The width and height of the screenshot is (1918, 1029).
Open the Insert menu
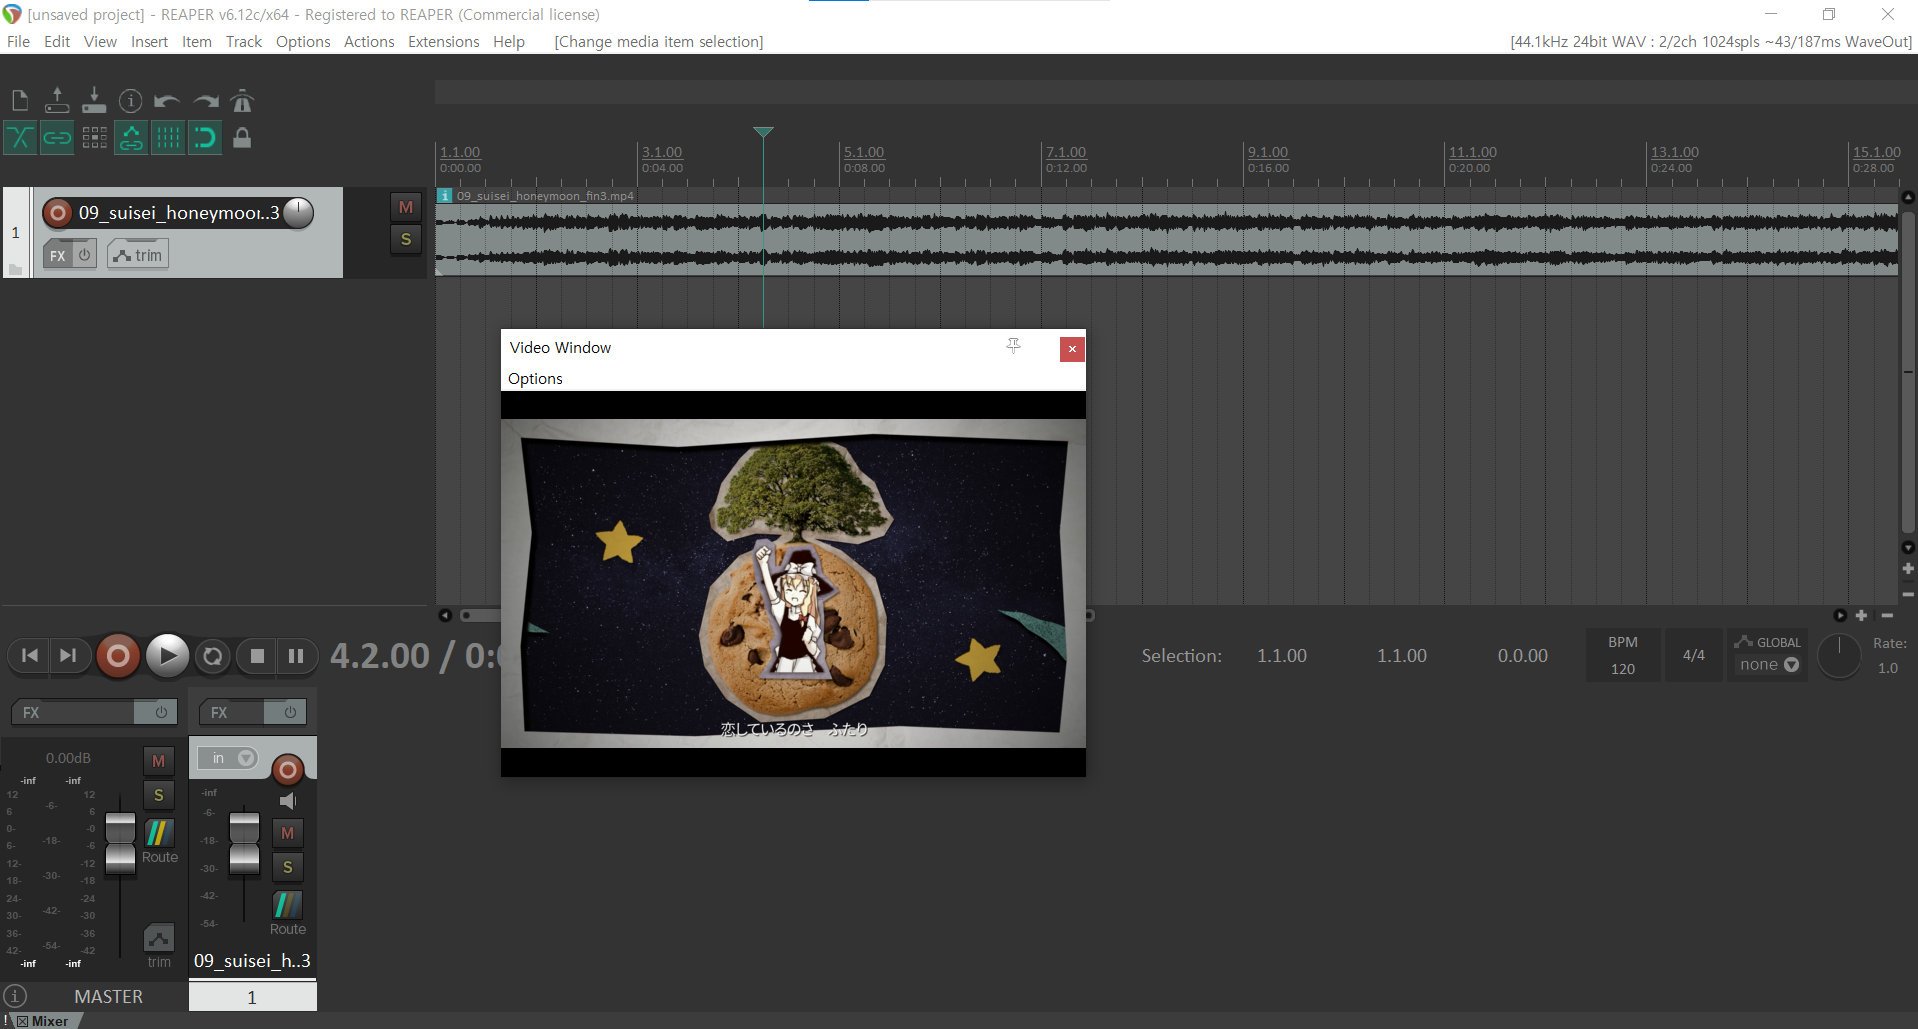point(149,41)
